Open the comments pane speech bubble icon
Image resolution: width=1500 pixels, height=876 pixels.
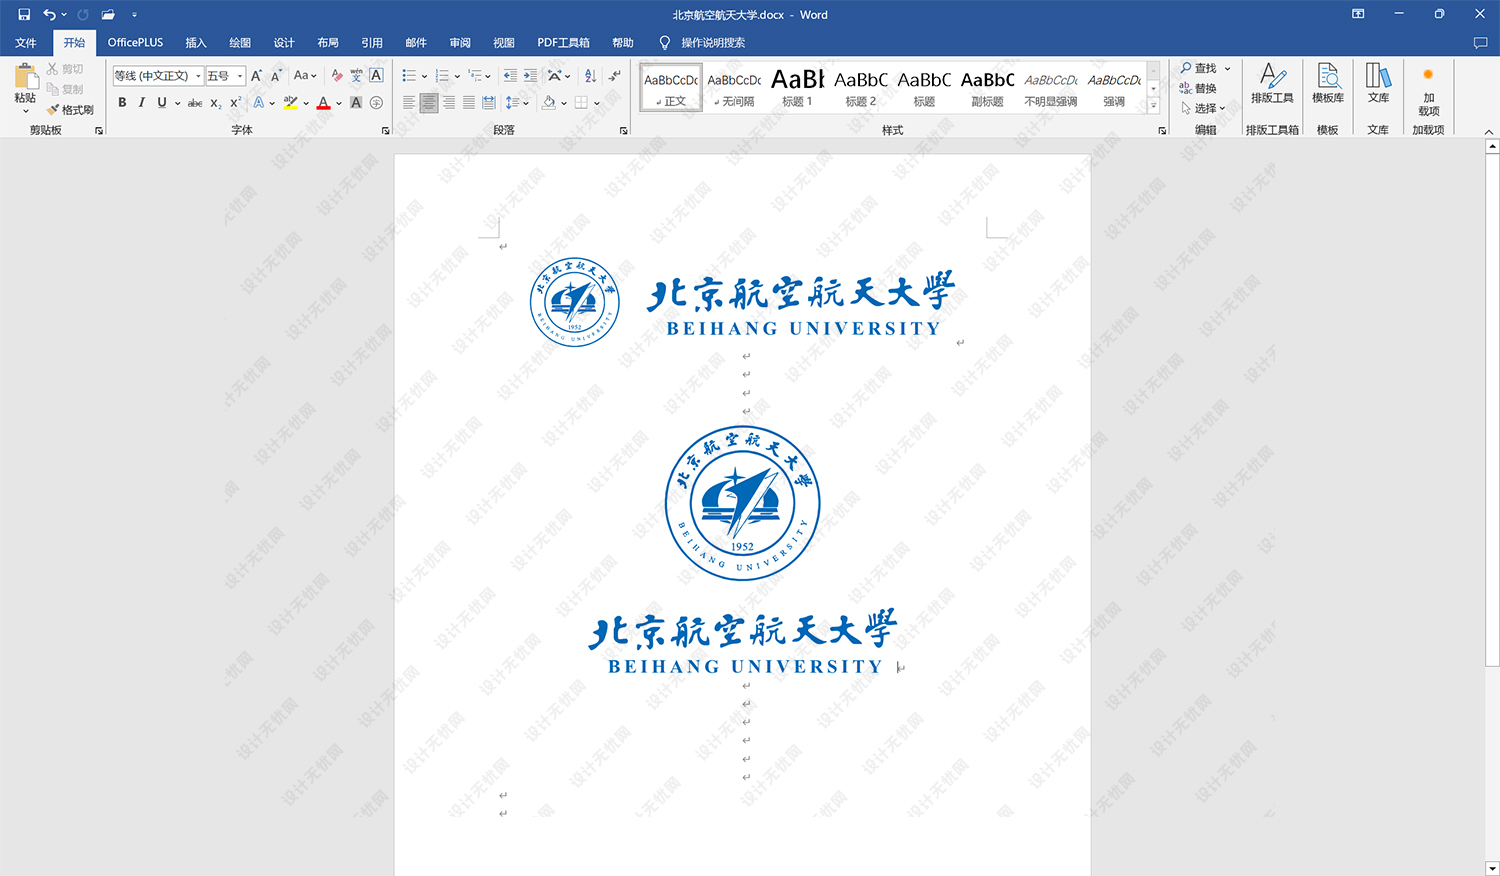click(x=1480, y=43)
